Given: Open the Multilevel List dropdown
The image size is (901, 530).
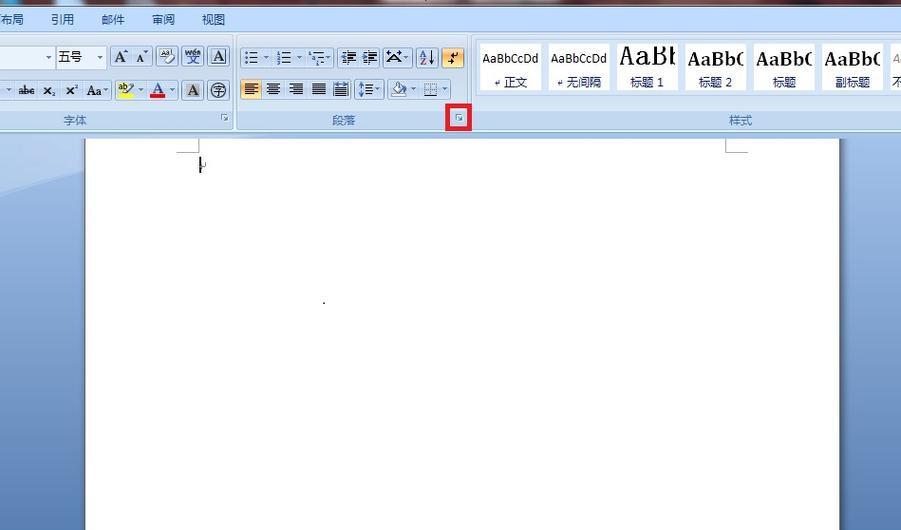Looking at the screenshot, I should point(319,57).
